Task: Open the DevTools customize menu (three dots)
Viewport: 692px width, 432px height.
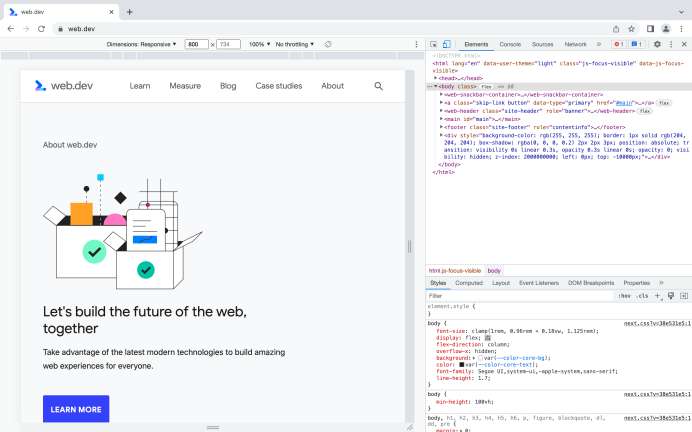Action: [x=671, y=44]
